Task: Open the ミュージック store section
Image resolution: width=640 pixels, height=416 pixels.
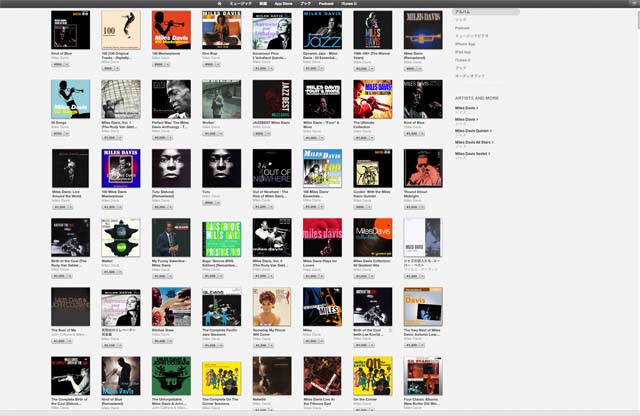Action: coord(240,3)
